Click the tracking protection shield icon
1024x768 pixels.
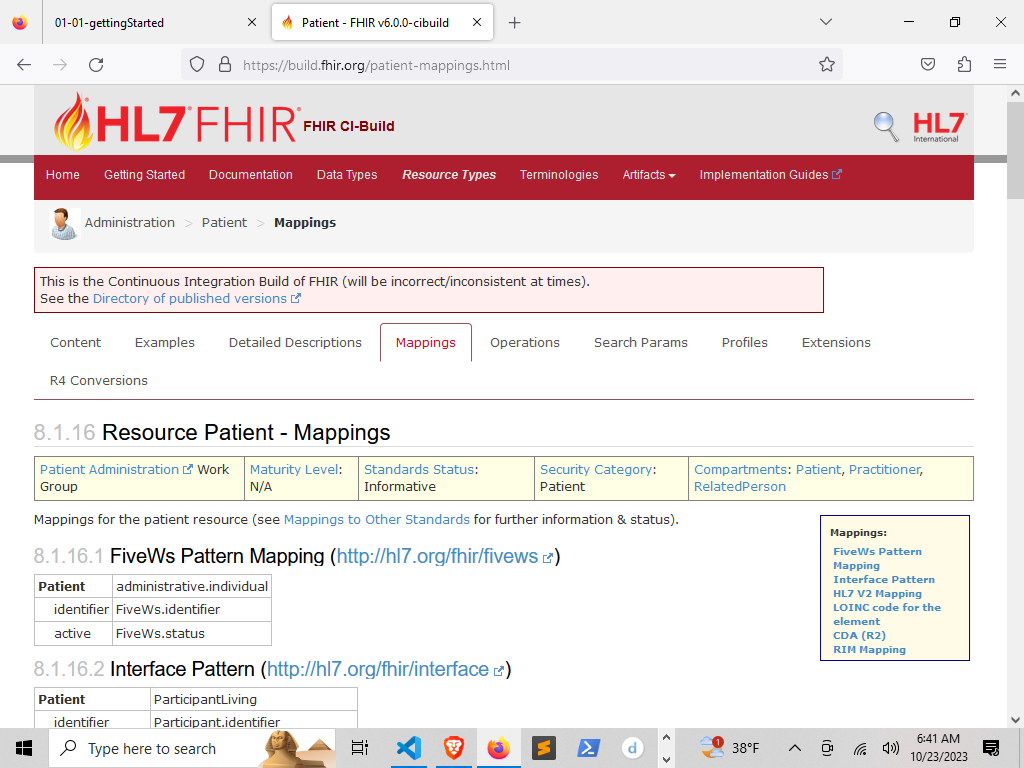[197, 65]
